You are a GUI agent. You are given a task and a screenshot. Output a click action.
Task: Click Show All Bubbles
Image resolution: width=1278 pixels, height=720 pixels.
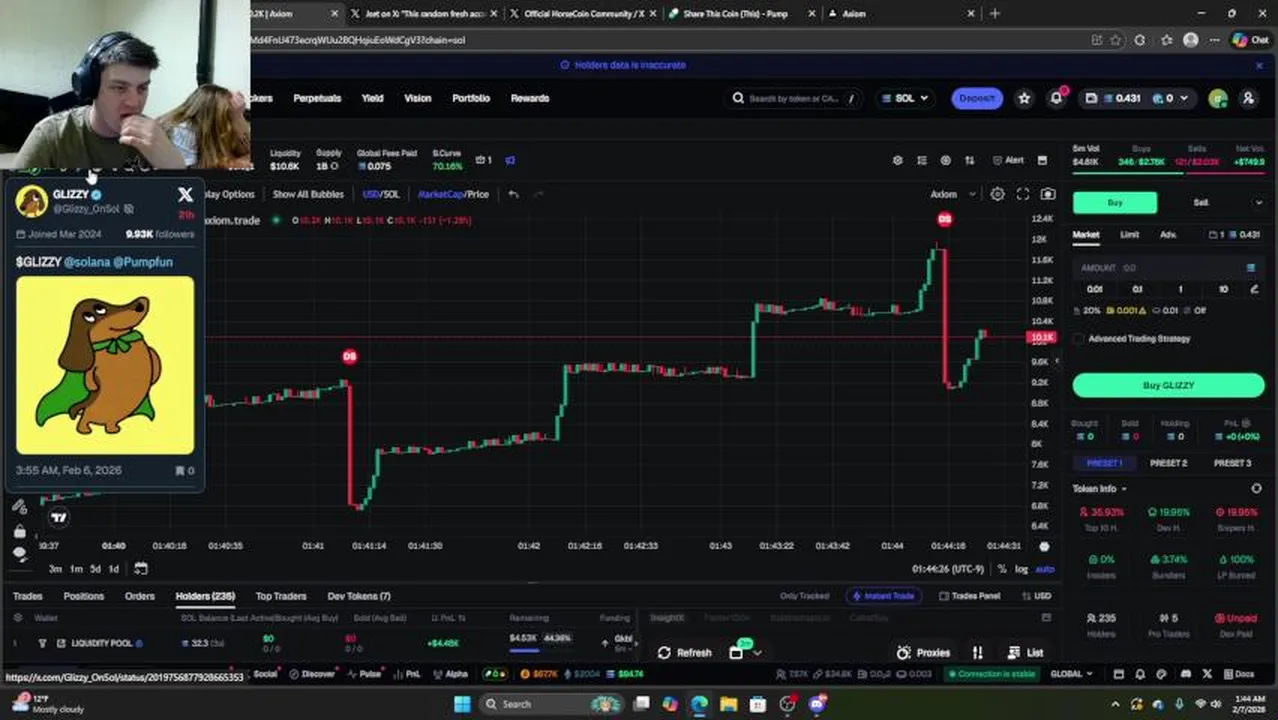click(x=308, y=194)
